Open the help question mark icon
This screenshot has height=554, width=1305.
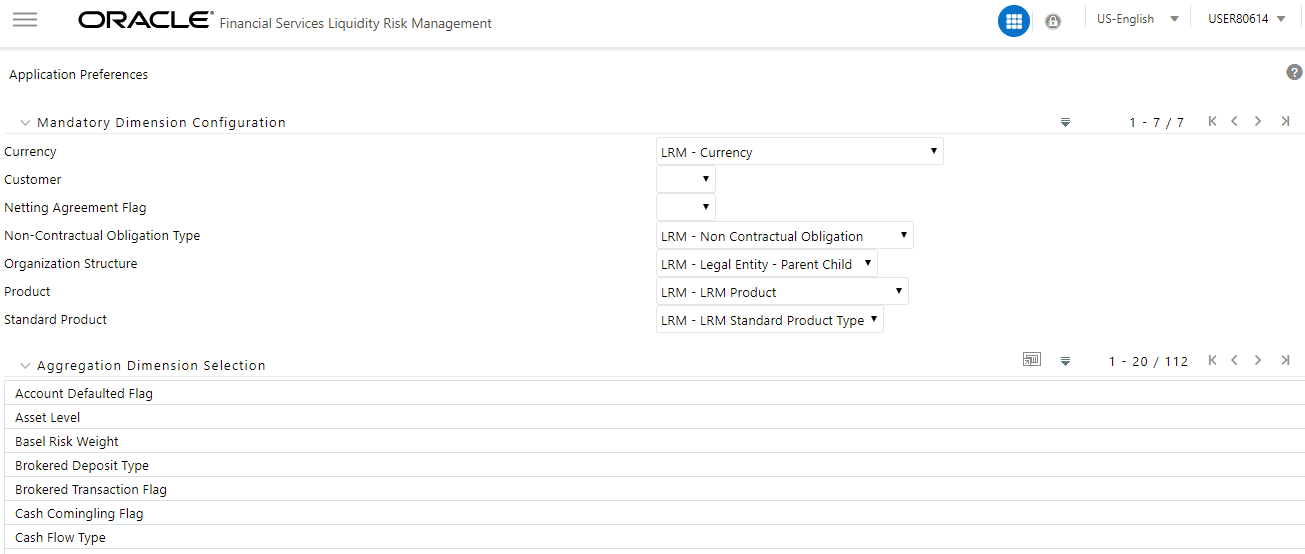pyautogui.click(x=1294, y=73)
